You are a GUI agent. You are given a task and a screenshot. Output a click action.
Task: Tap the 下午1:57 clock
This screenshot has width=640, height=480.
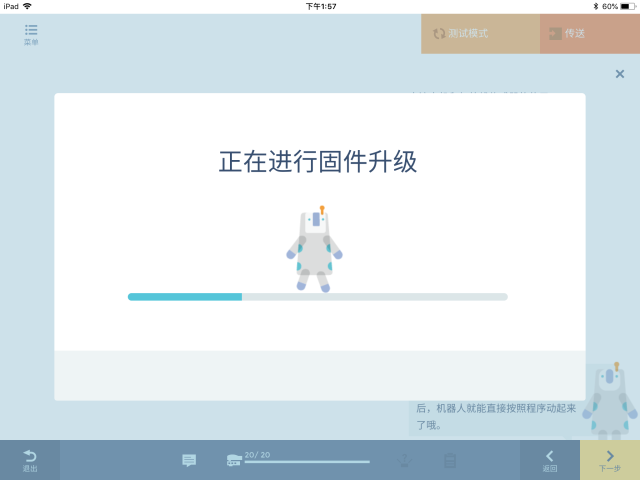pyautogui.click(x=321, y=6)
